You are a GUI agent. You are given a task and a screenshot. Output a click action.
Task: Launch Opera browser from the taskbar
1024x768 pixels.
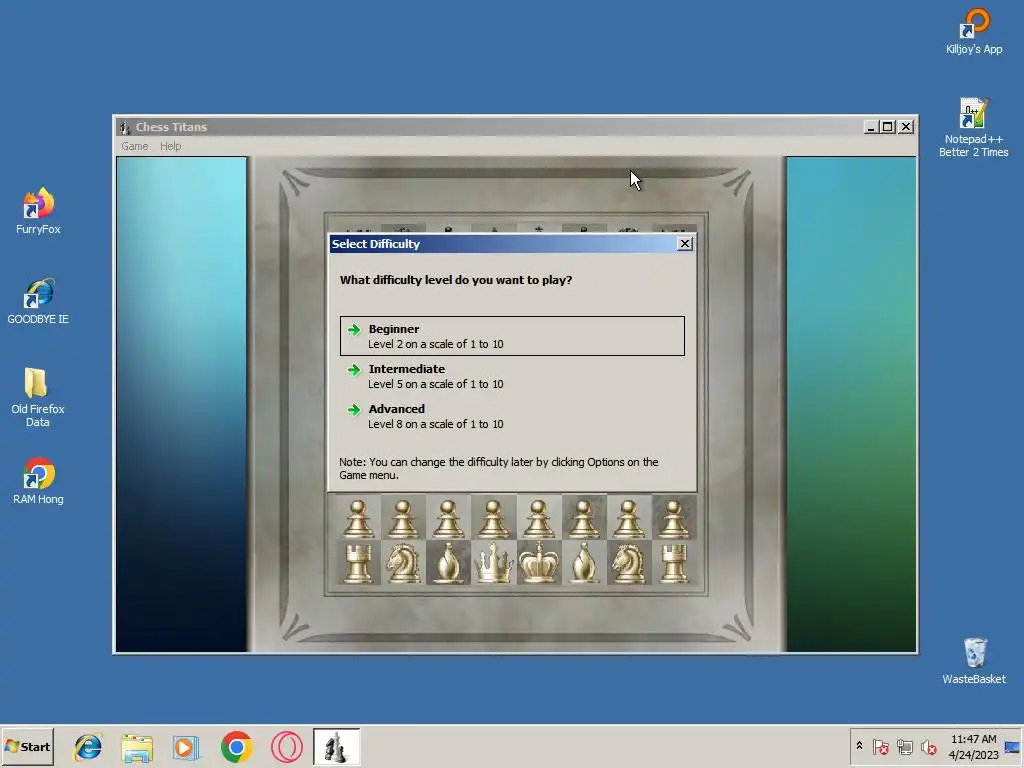tap(287, 747)
